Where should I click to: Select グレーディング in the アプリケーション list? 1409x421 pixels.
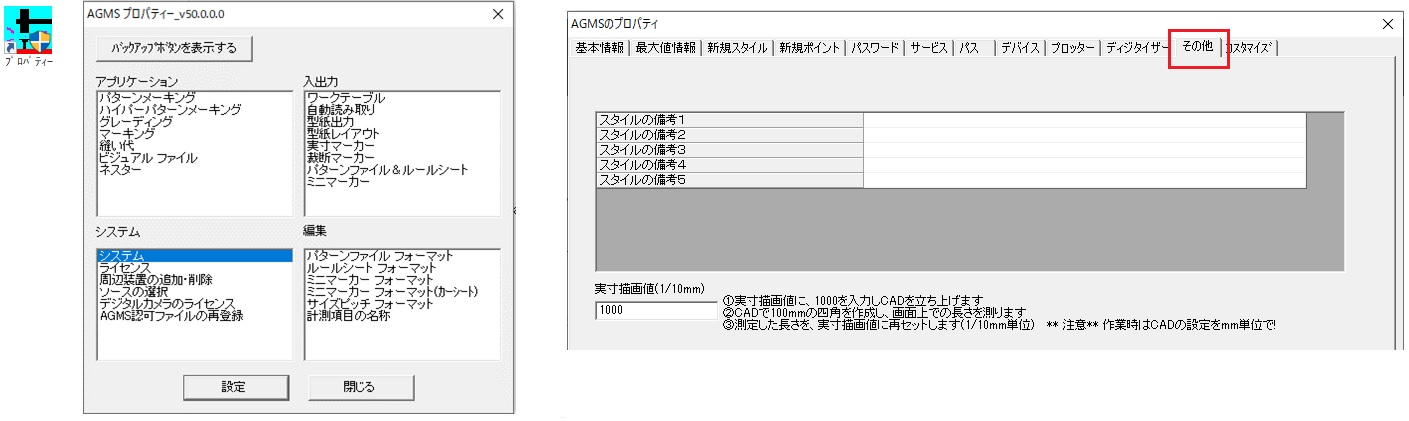(x=134, y=121)
